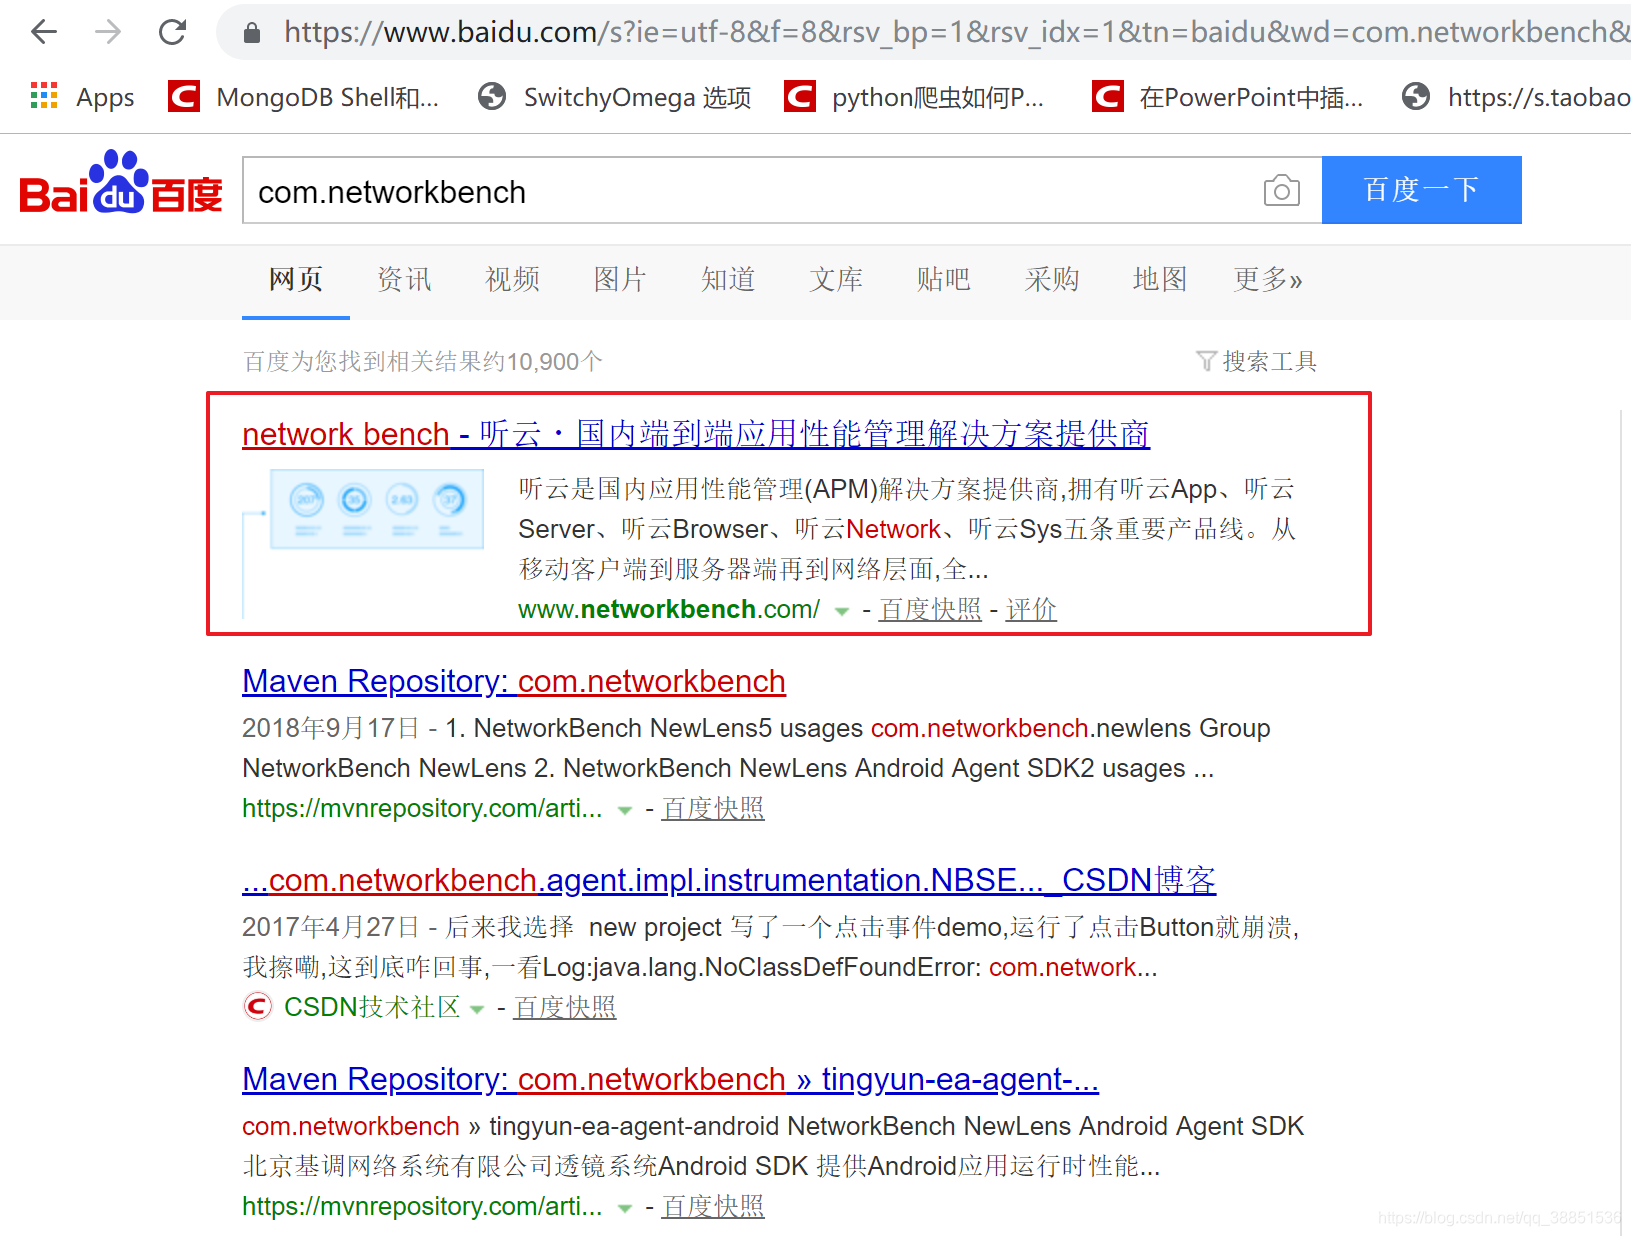Open the SwitchyOmega 选项 bookmark

coord(615,97)
